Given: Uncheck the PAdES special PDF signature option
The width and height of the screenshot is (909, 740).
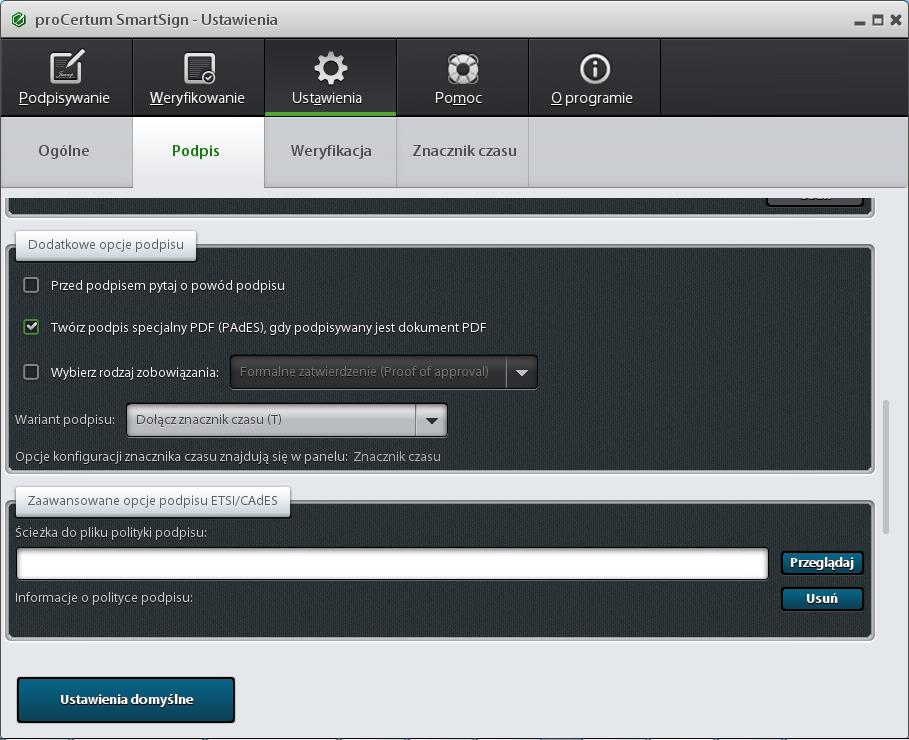Looking at the screenshot, I should [31, 327].
